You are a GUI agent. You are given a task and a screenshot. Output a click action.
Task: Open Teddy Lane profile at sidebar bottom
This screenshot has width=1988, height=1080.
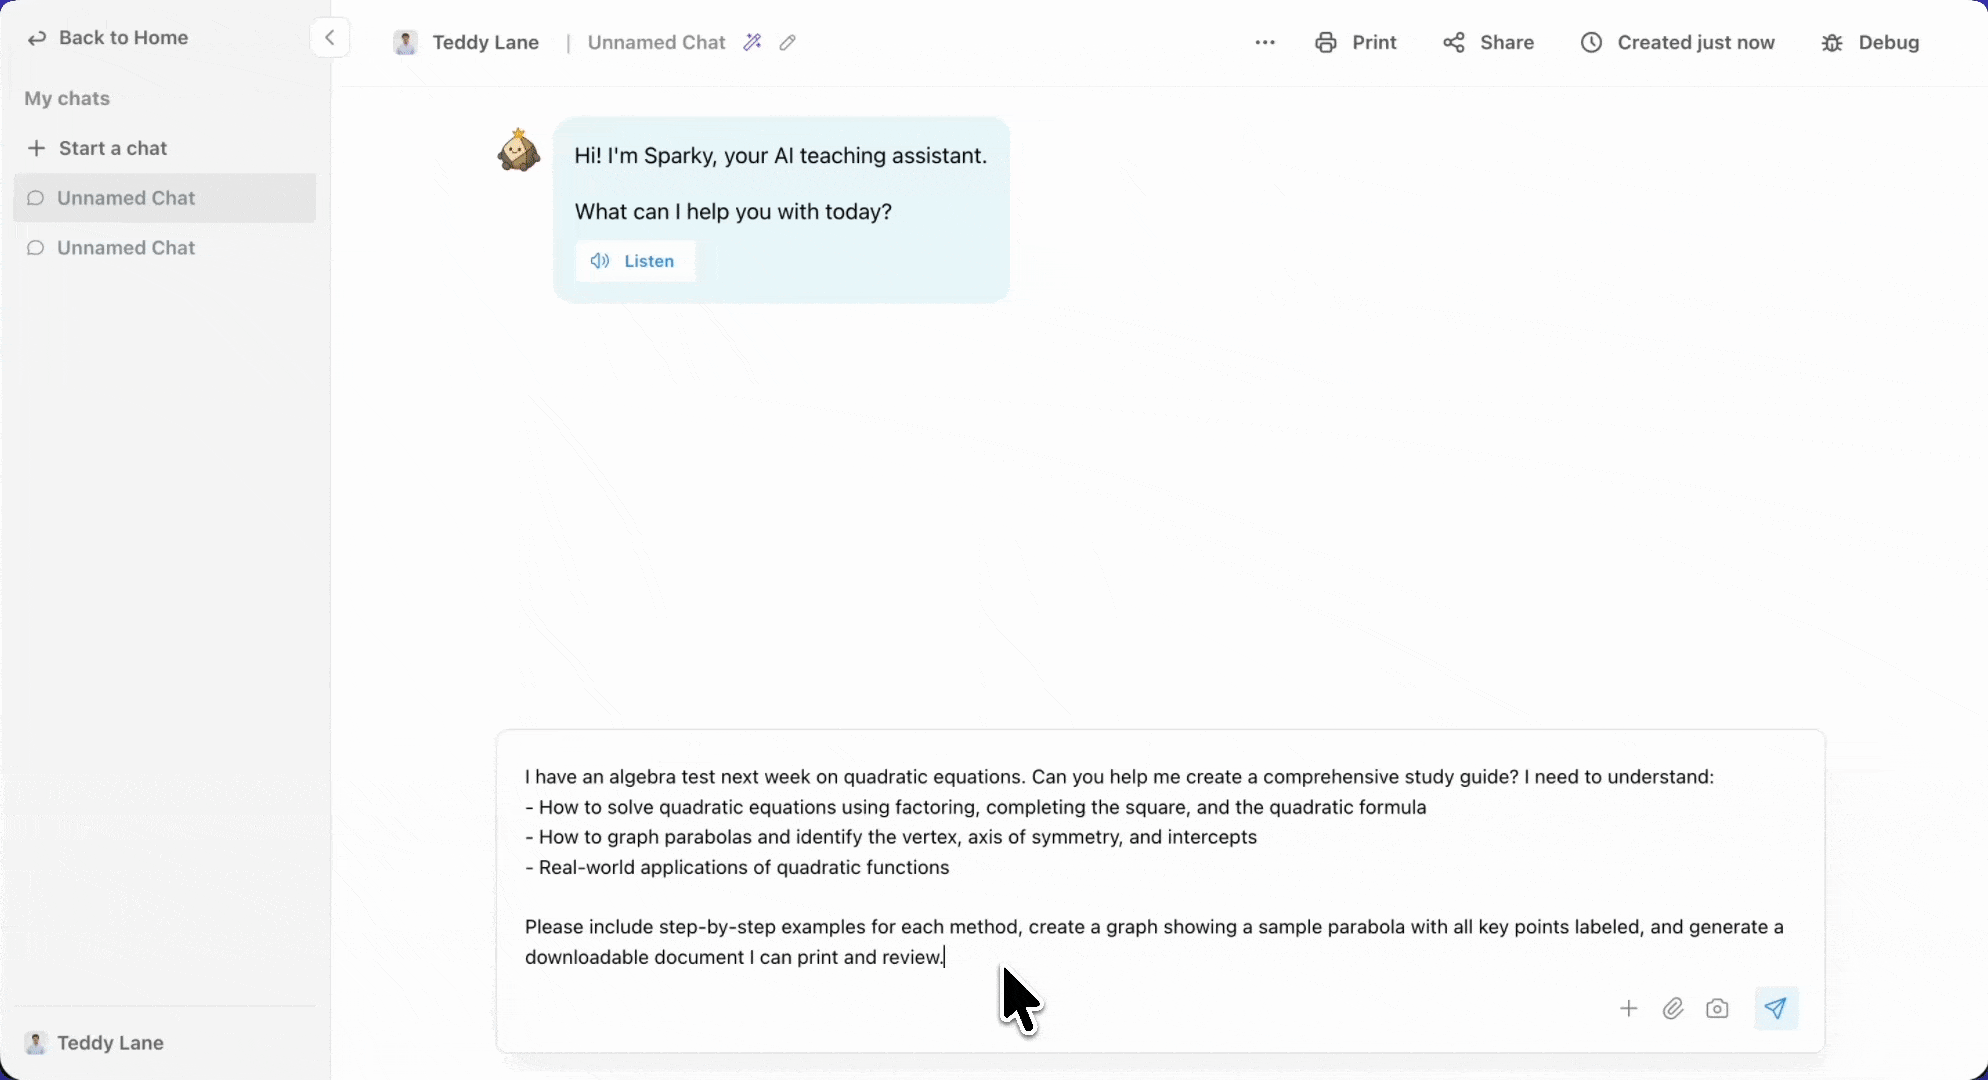point(94,1043)
